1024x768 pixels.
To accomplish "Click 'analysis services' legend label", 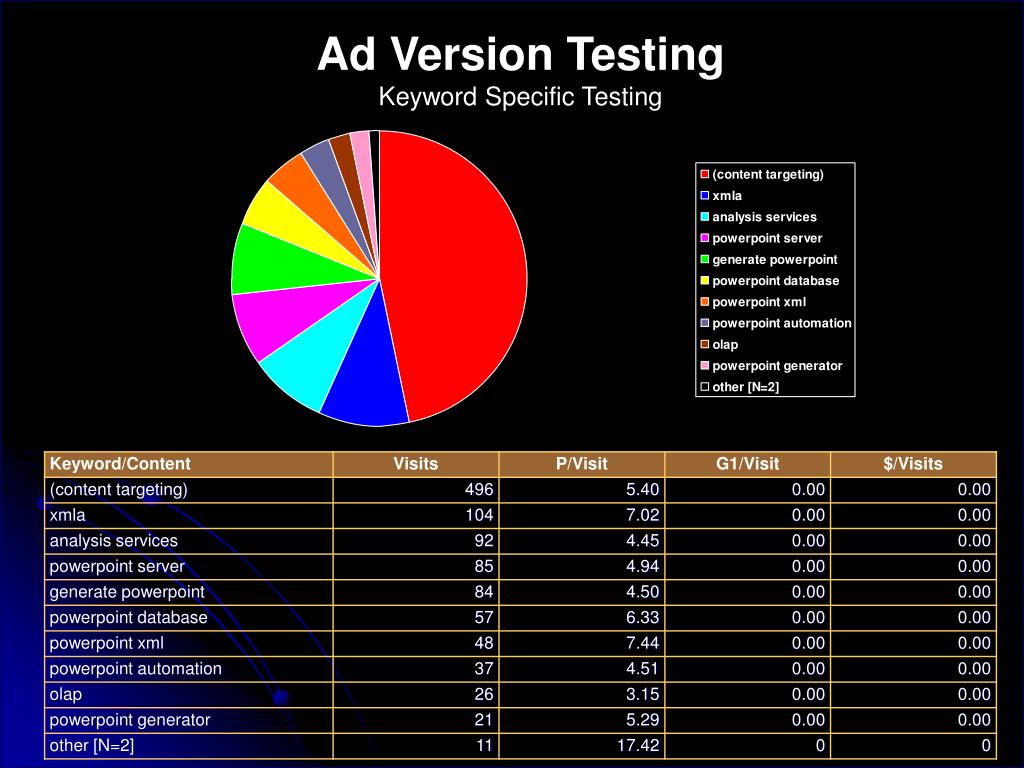I will pos(764,217).
